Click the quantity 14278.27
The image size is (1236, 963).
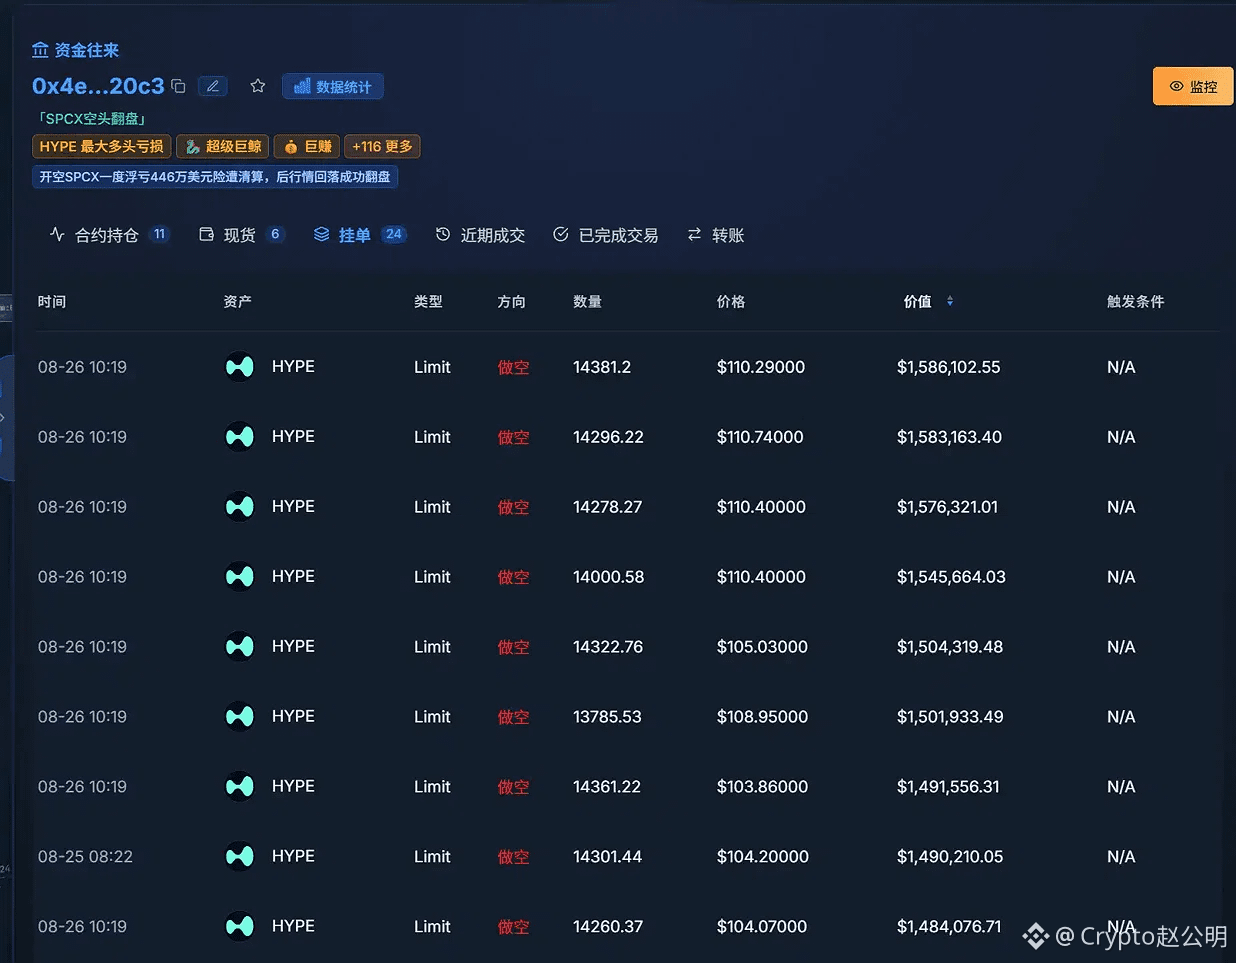pyautogui.click(x=607, y=507)
